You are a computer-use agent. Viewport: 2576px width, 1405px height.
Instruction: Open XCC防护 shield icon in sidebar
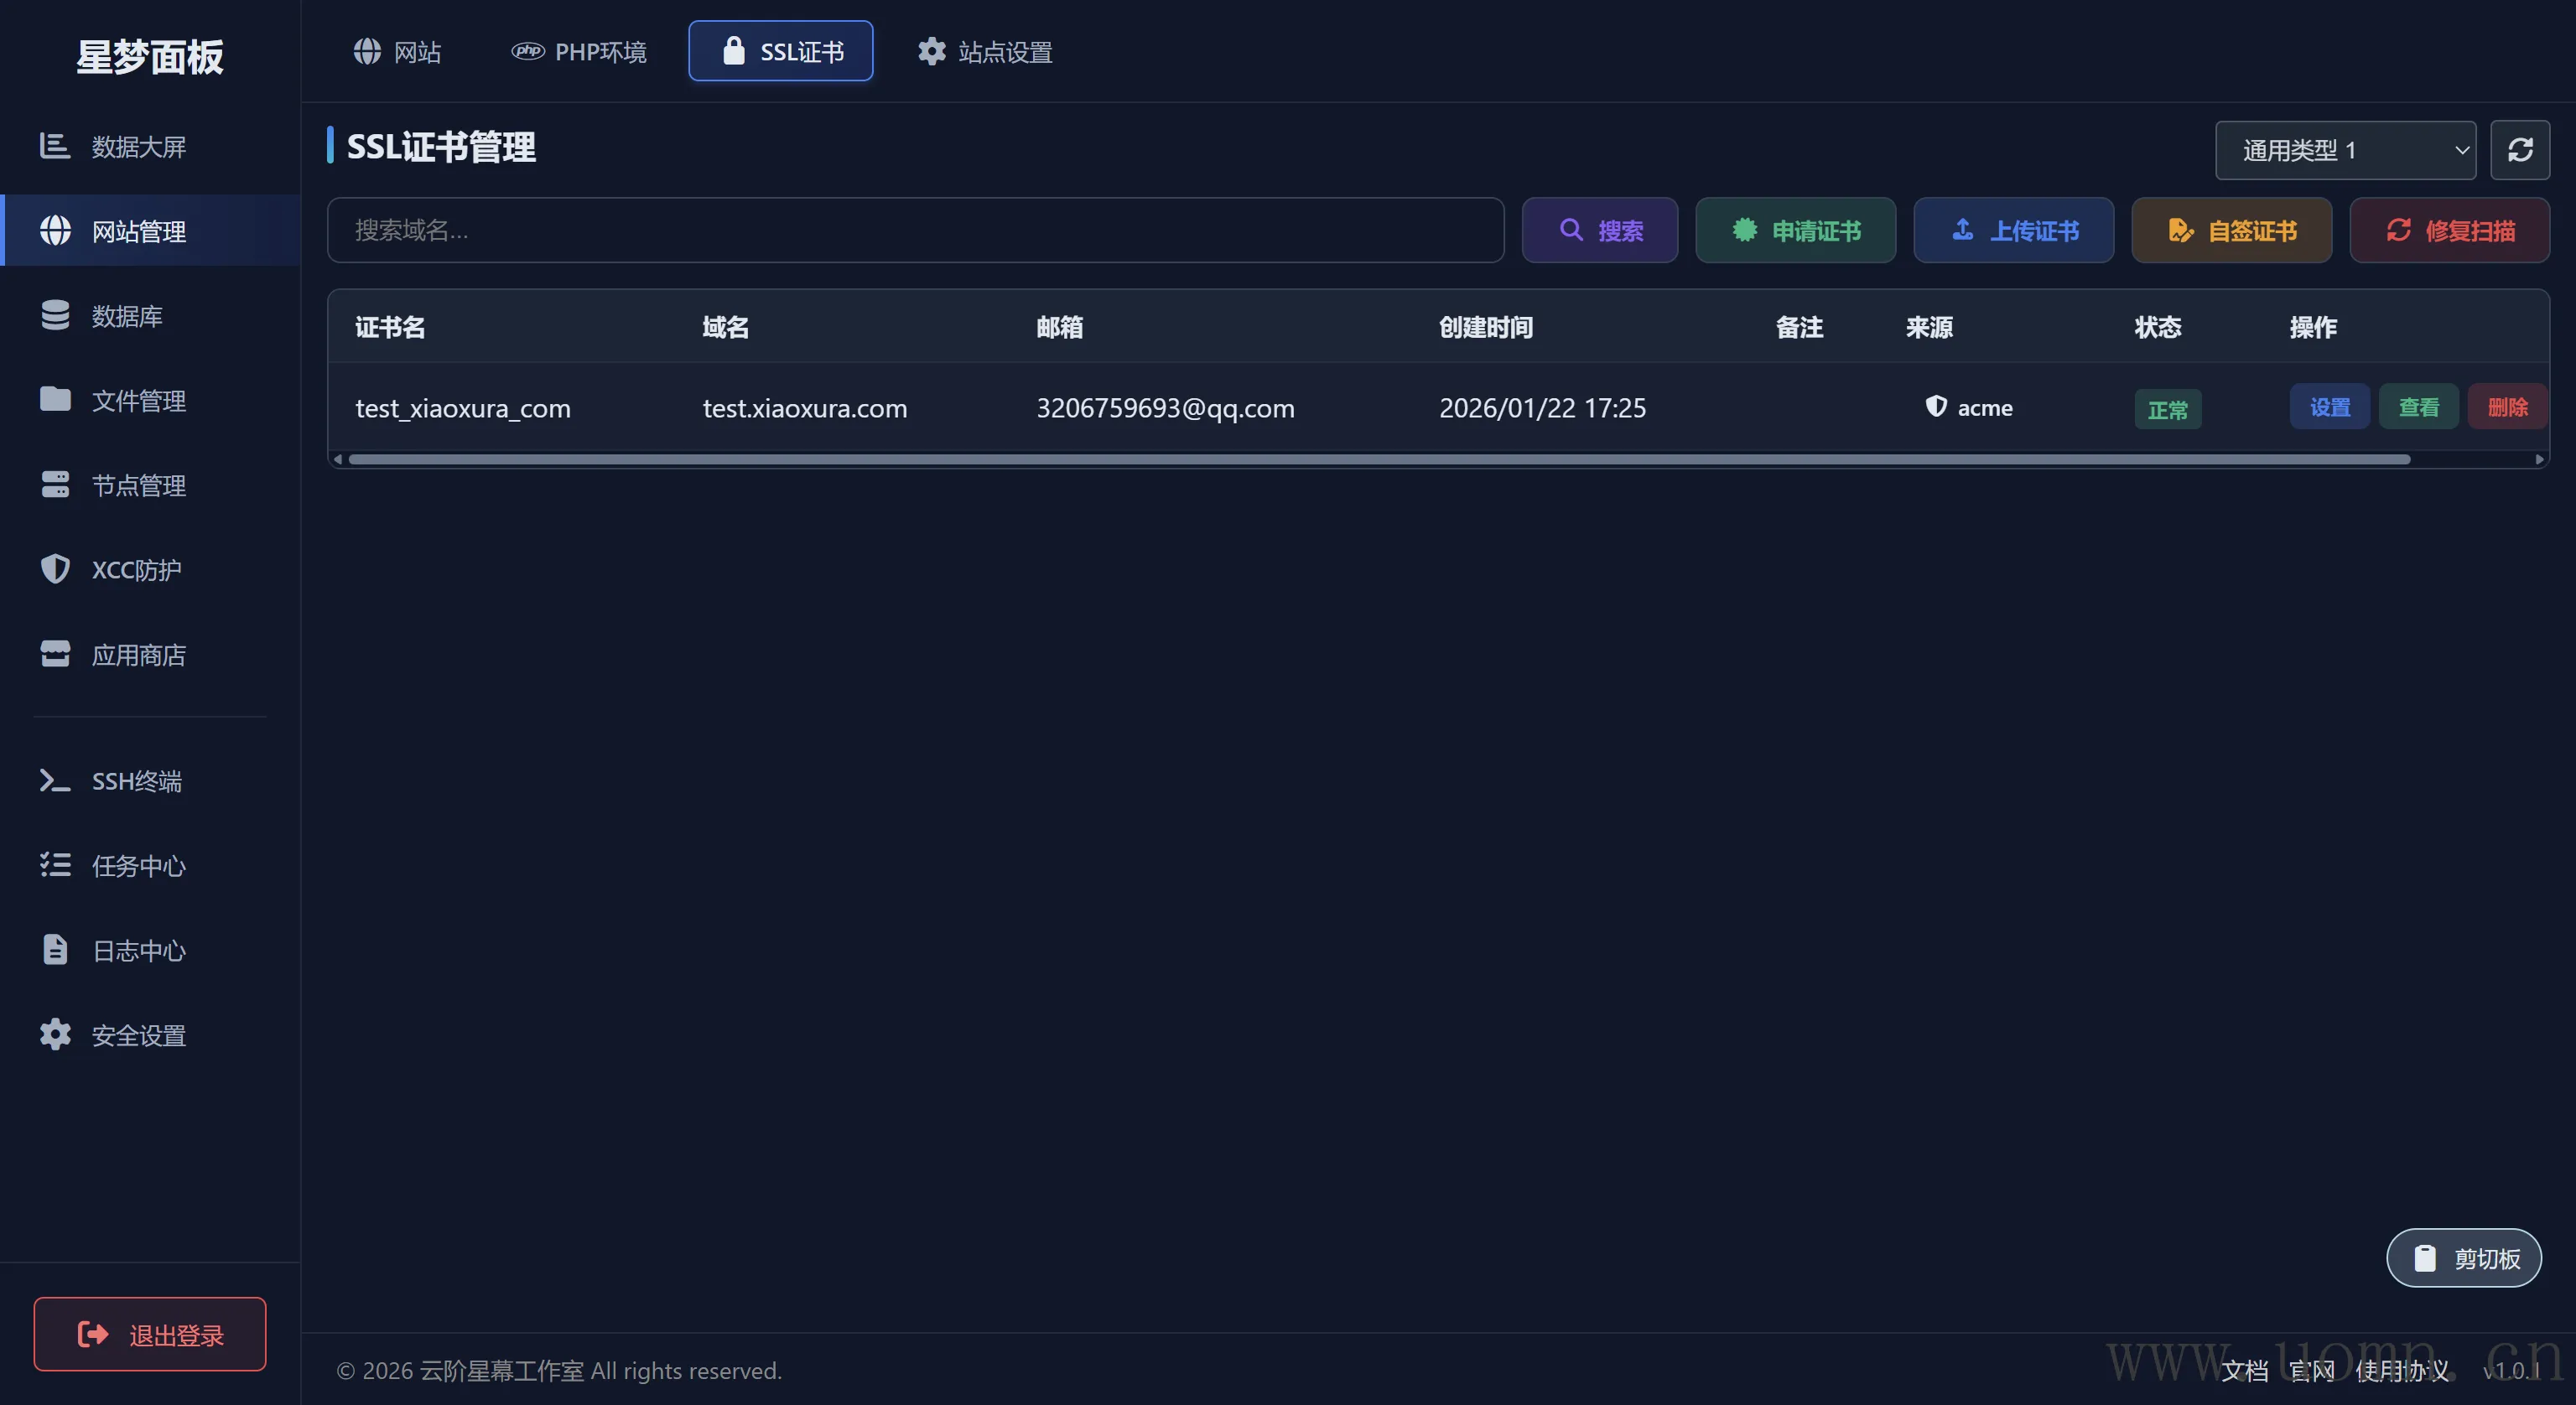click(x=55, y=569)
